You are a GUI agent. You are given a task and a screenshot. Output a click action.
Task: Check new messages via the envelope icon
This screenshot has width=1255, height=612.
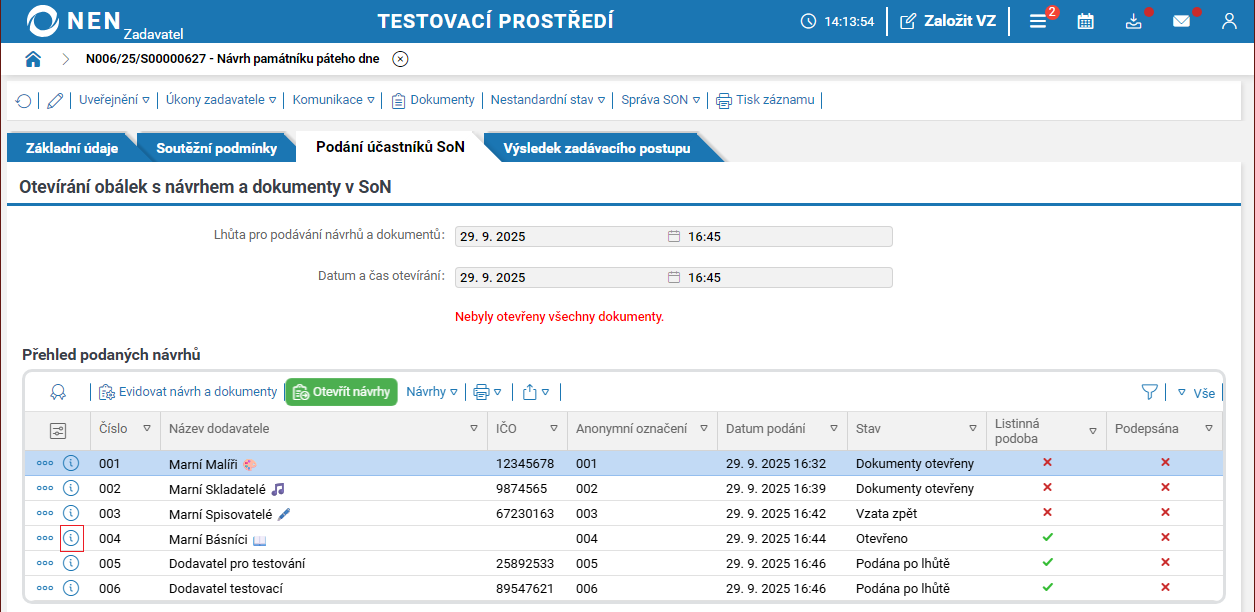[1182, 20]
